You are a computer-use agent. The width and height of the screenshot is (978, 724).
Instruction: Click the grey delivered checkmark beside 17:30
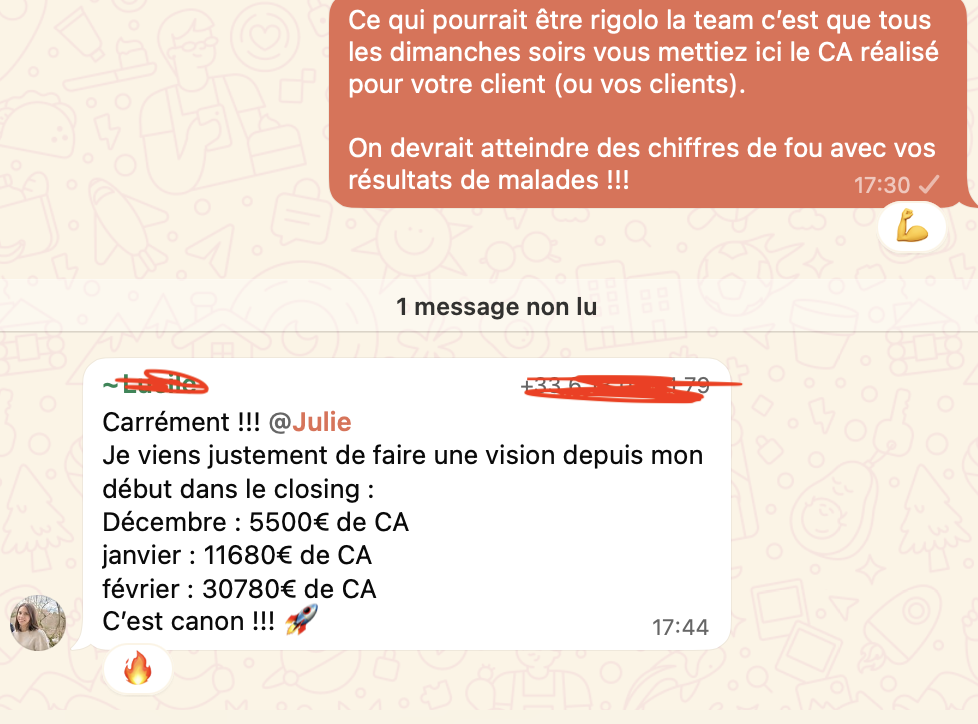click(929, 185)
